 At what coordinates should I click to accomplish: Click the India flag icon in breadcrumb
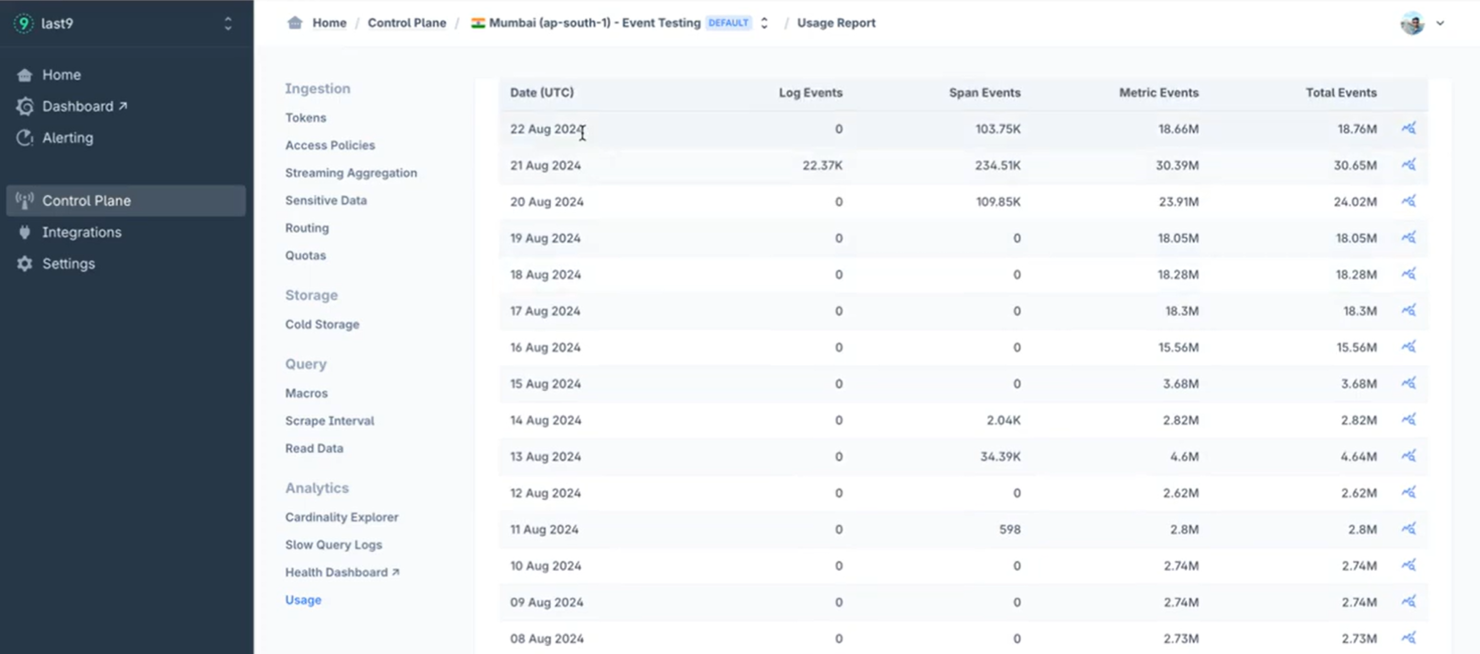point(478,23)
